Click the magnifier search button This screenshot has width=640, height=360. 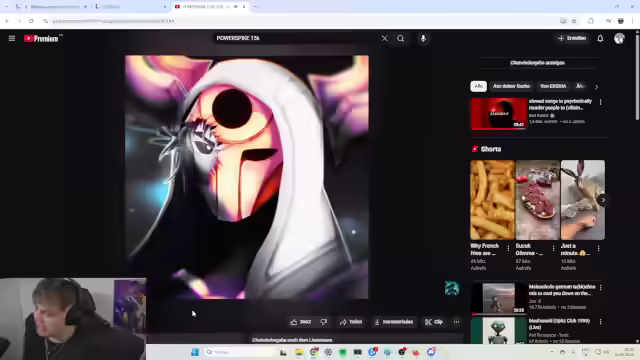[x=400, y=38]
